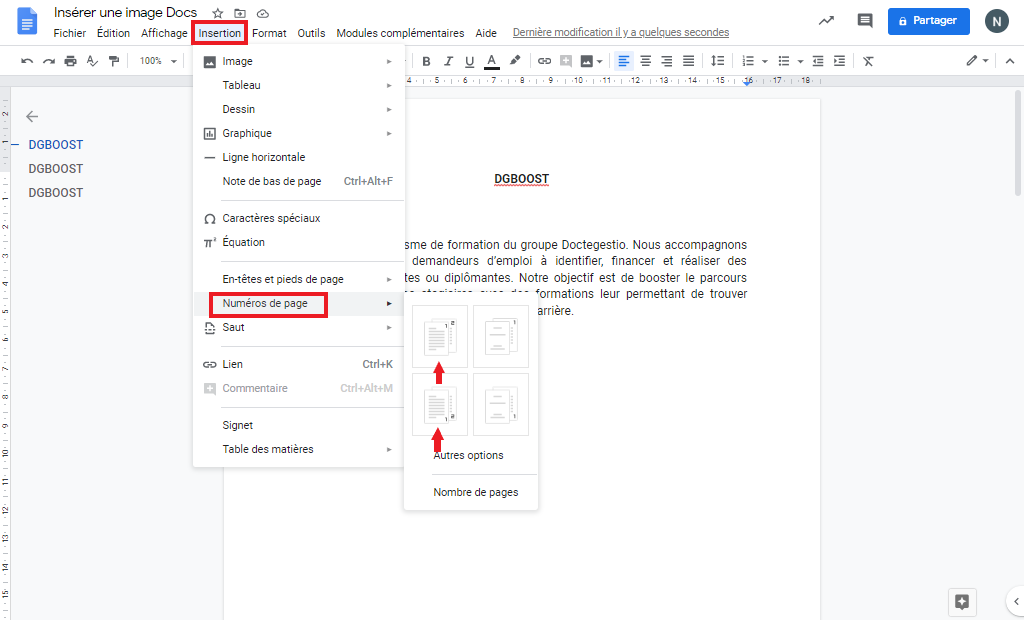Image resolution: width=1024 pixels, height=620 pixels.
Task: Click the blue Partager button
Action: (x=928, y=20)
